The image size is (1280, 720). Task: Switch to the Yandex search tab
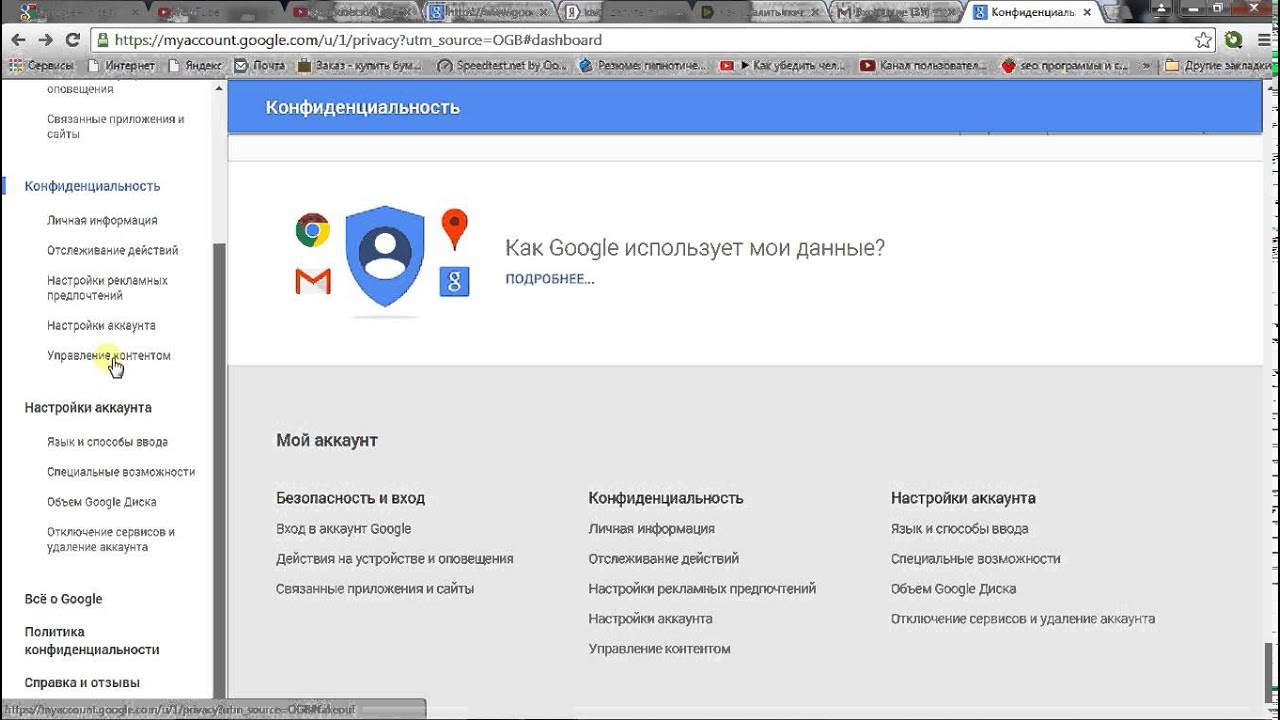click(625, 12)
